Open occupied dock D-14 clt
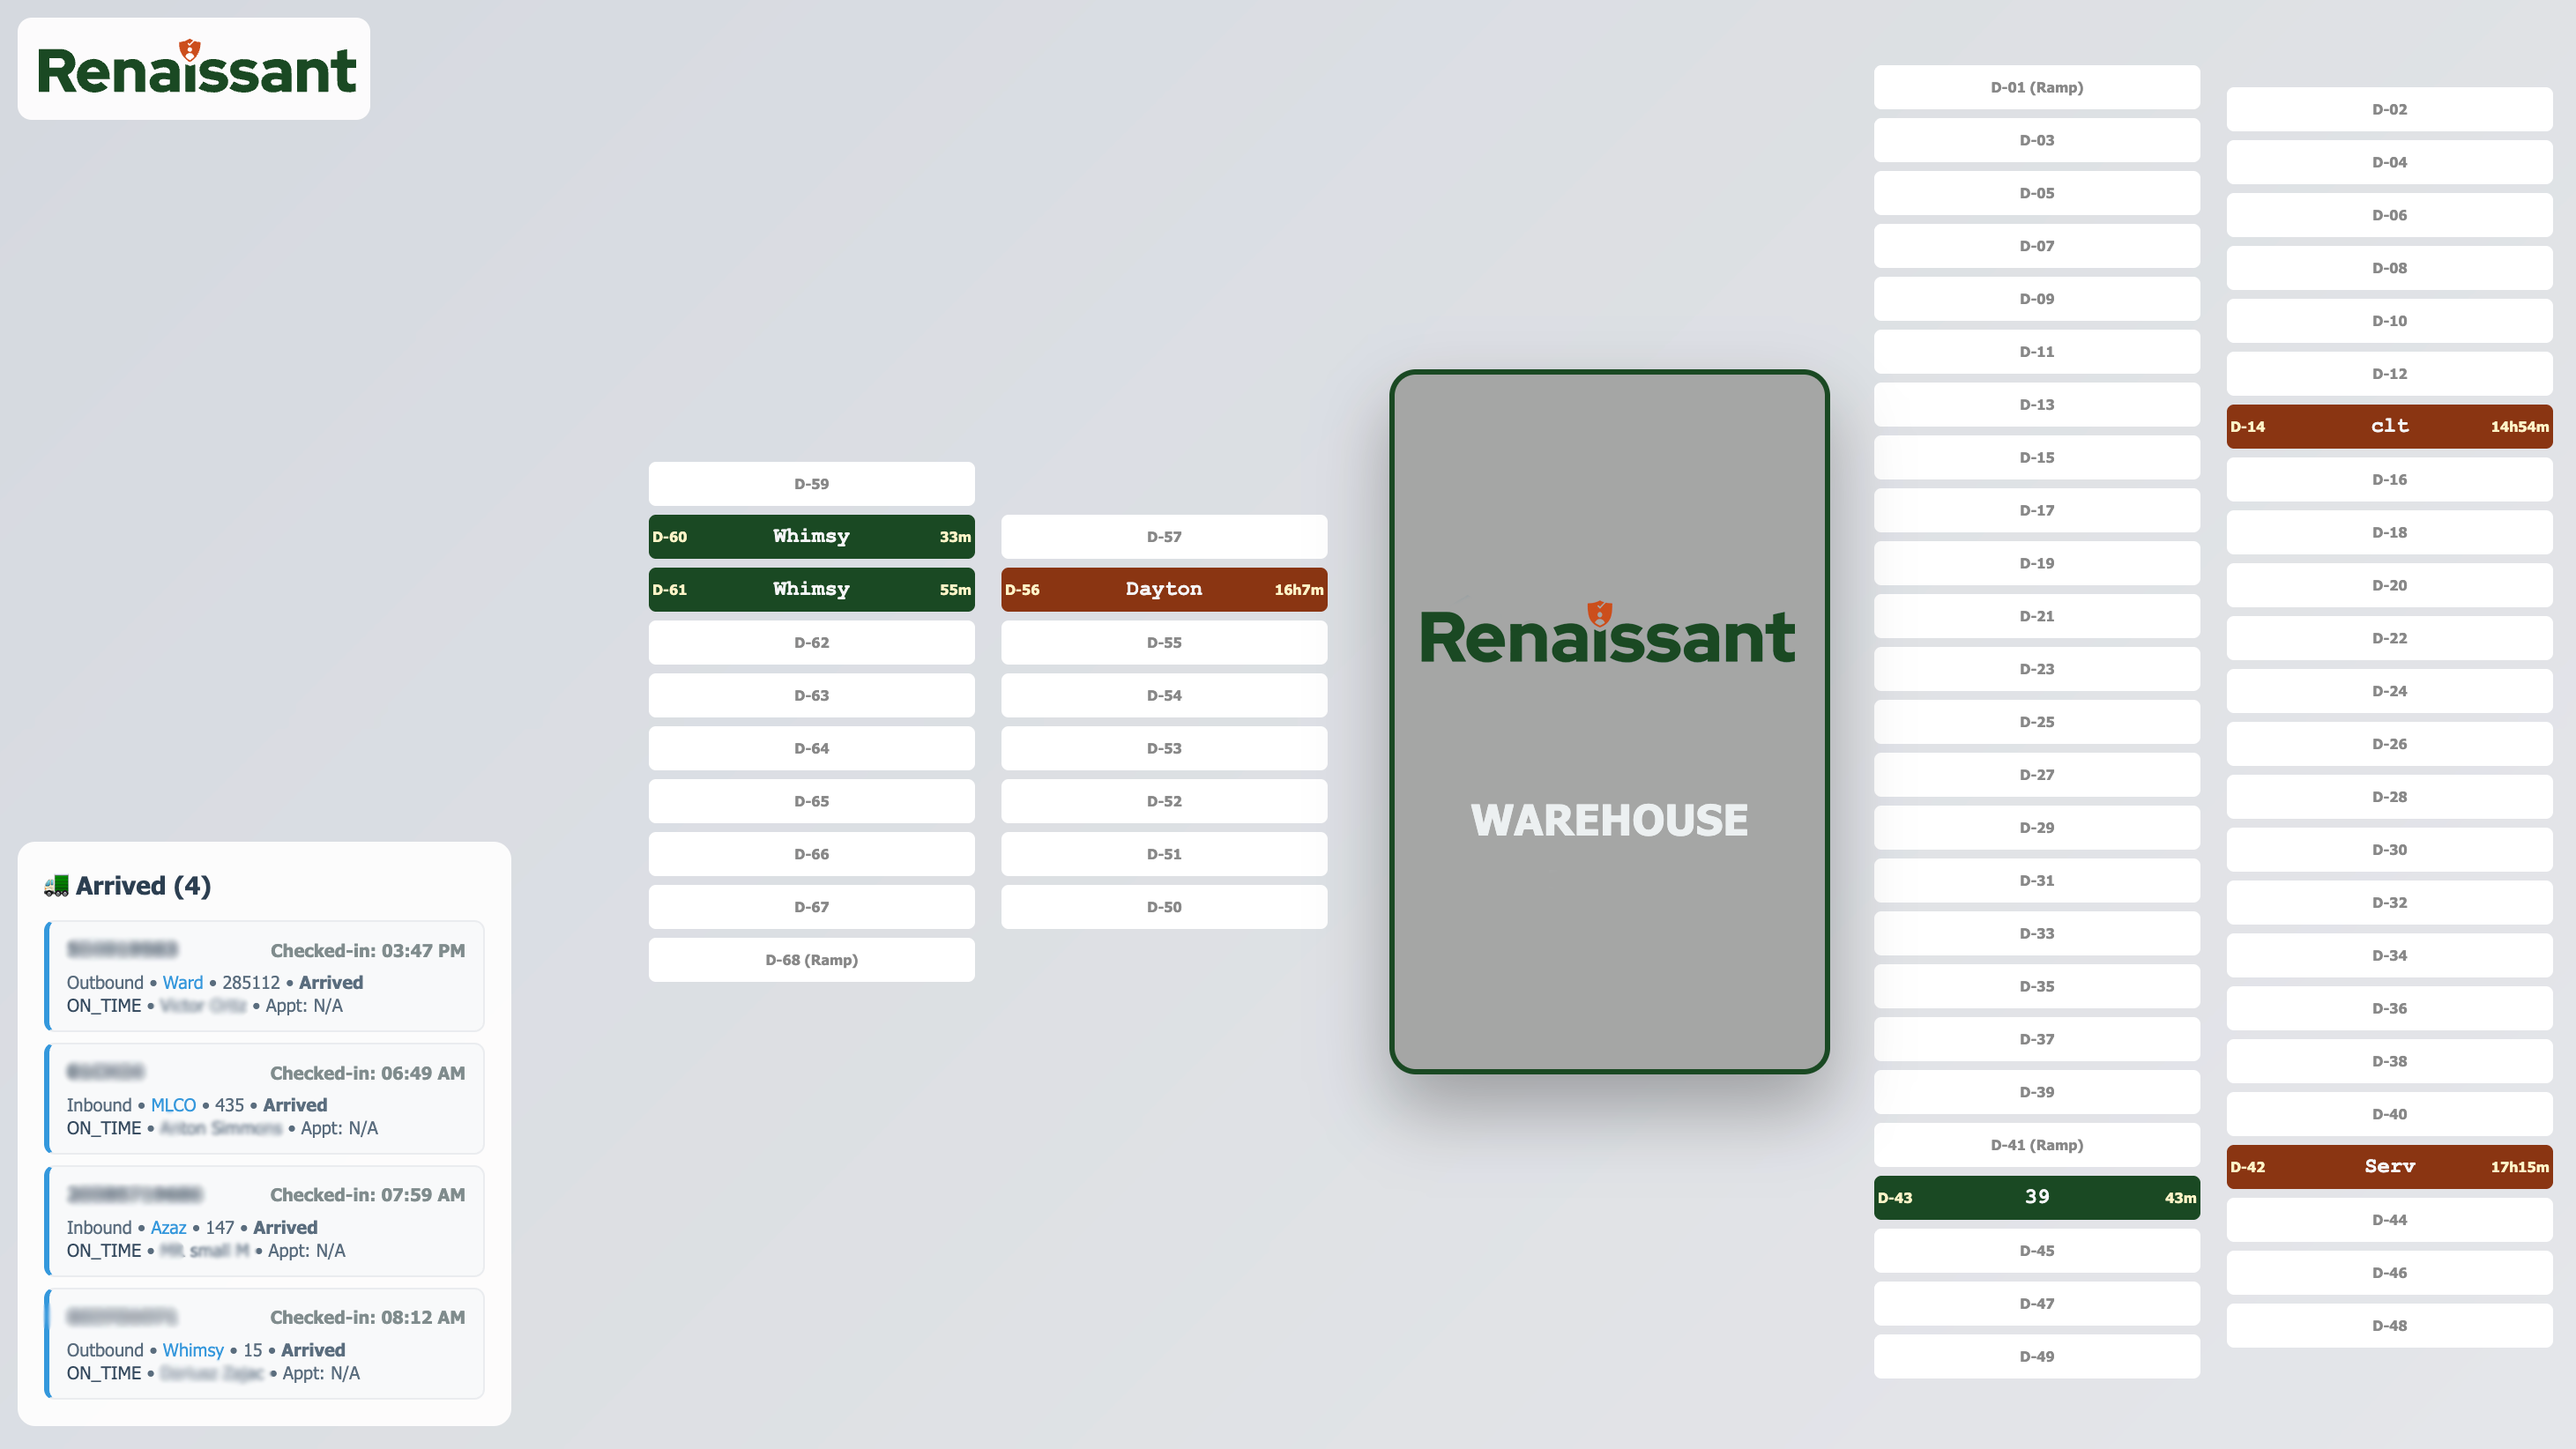Screen dimensions: 2576x1449 point(2389,427)
